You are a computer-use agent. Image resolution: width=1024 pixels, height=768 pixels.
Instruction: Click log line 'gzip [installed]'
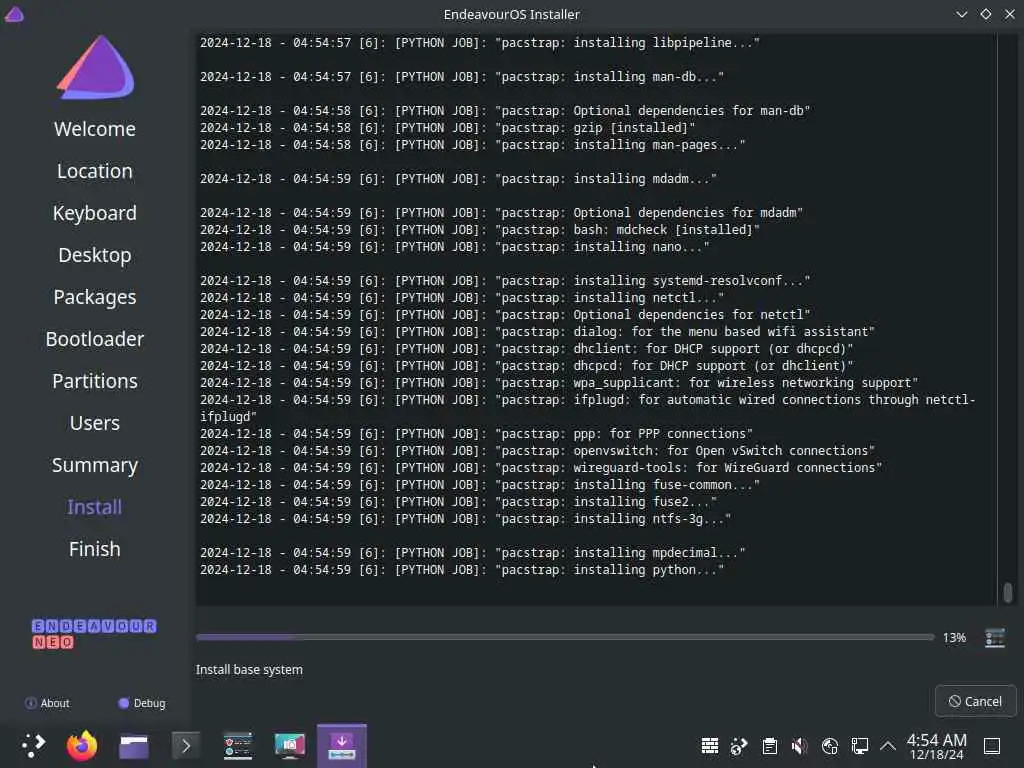pos(447,127)
